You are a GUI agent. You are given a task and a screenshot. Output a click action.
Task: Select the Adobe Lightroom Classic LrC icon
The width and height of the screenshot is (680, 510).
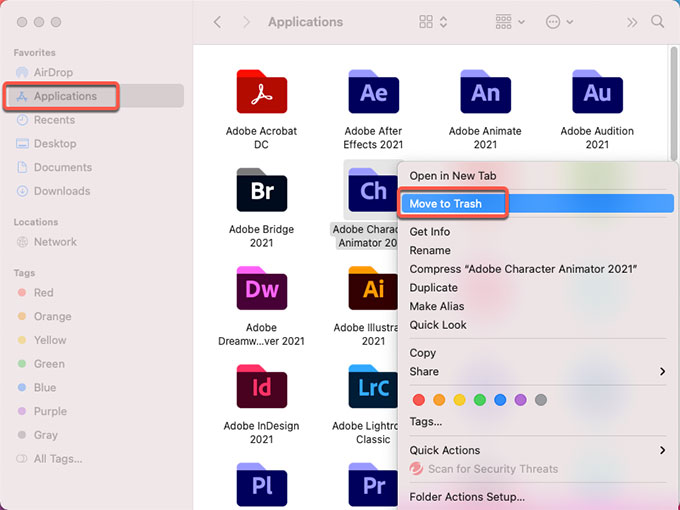[372, 387]
